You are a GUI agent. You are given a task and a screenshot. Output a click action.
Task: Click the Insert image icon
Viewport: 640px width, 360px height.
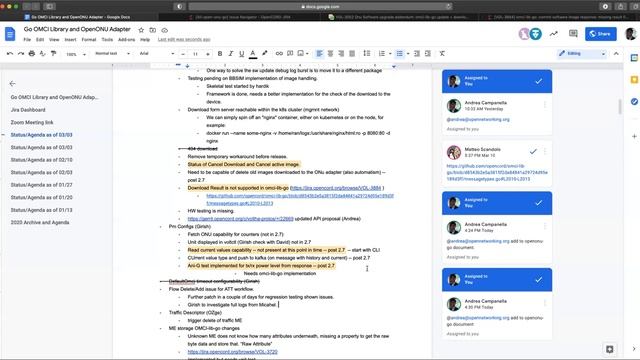tap(301, 53)
